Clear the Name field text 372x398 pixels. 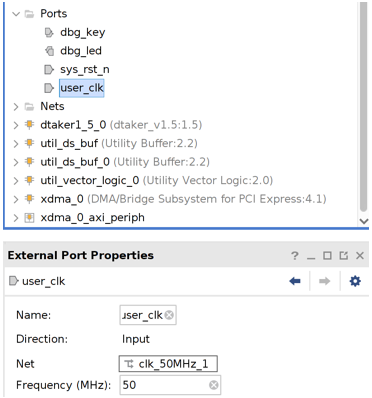(x=169, y=315)
